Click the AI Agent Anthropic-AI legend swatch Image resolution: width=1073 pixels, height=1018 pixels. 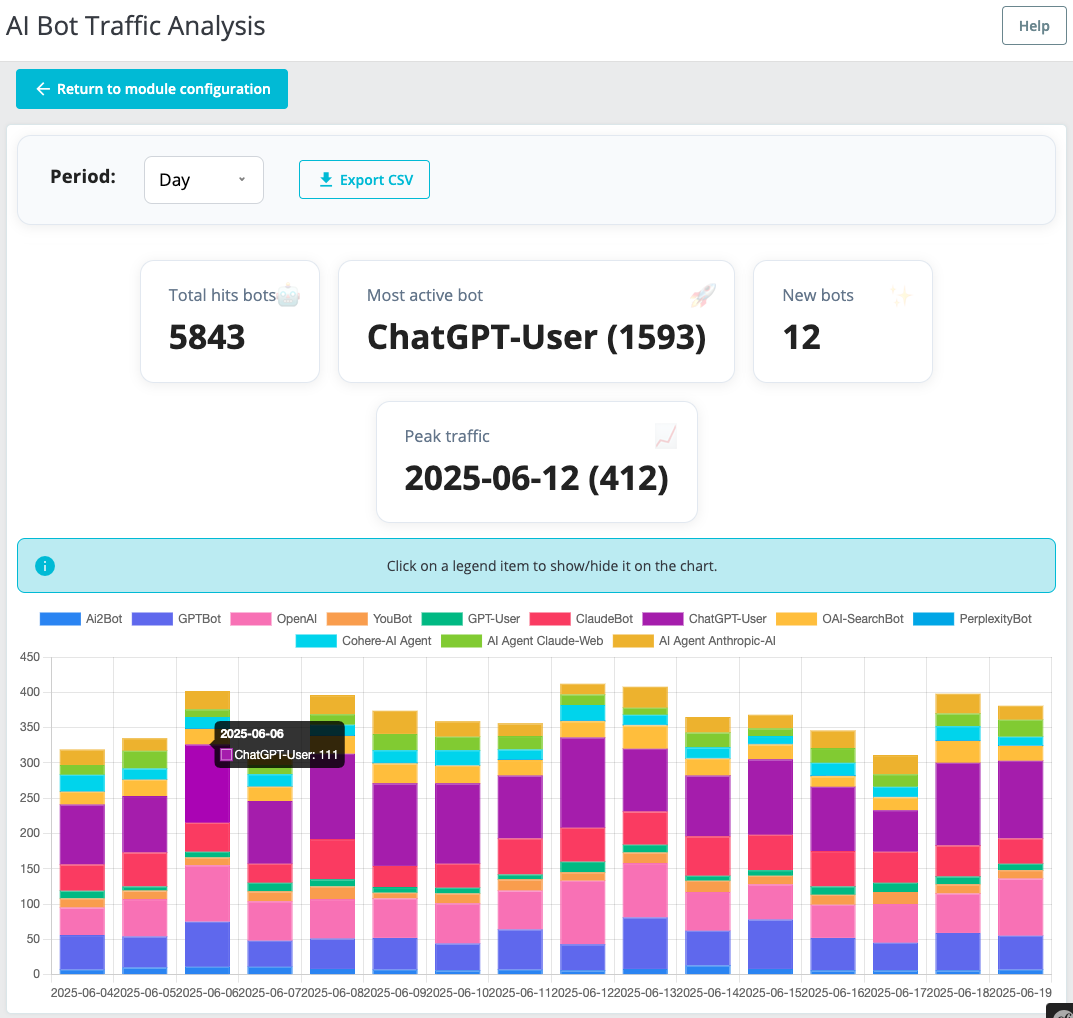pyautogui.click(x=633, y=641)
